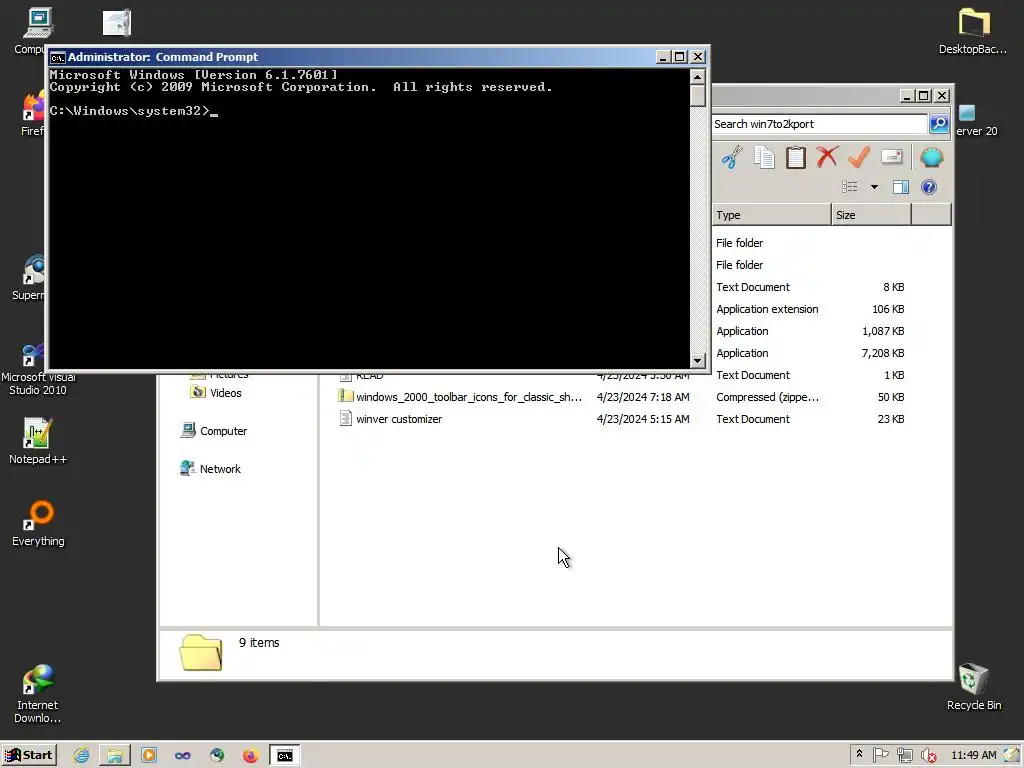
Task: Click the Cut scissors icon in Explorer toolbar
Action: 732,157
